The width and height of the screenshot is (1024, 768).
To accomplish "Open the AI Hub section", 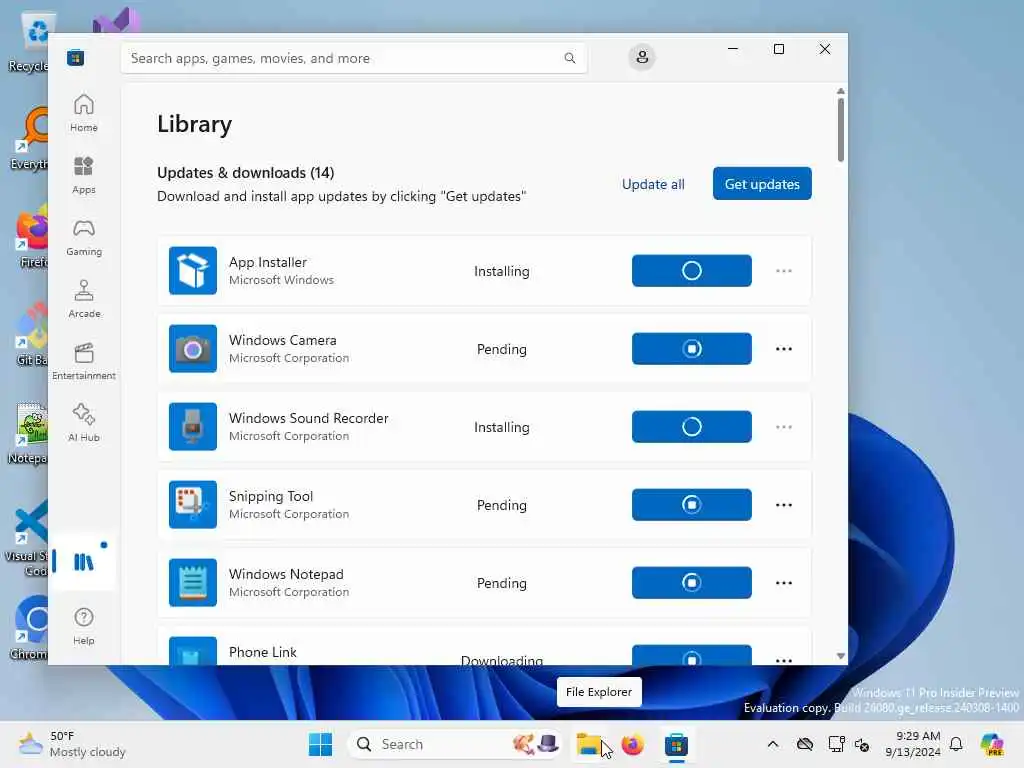I will 84,423.
